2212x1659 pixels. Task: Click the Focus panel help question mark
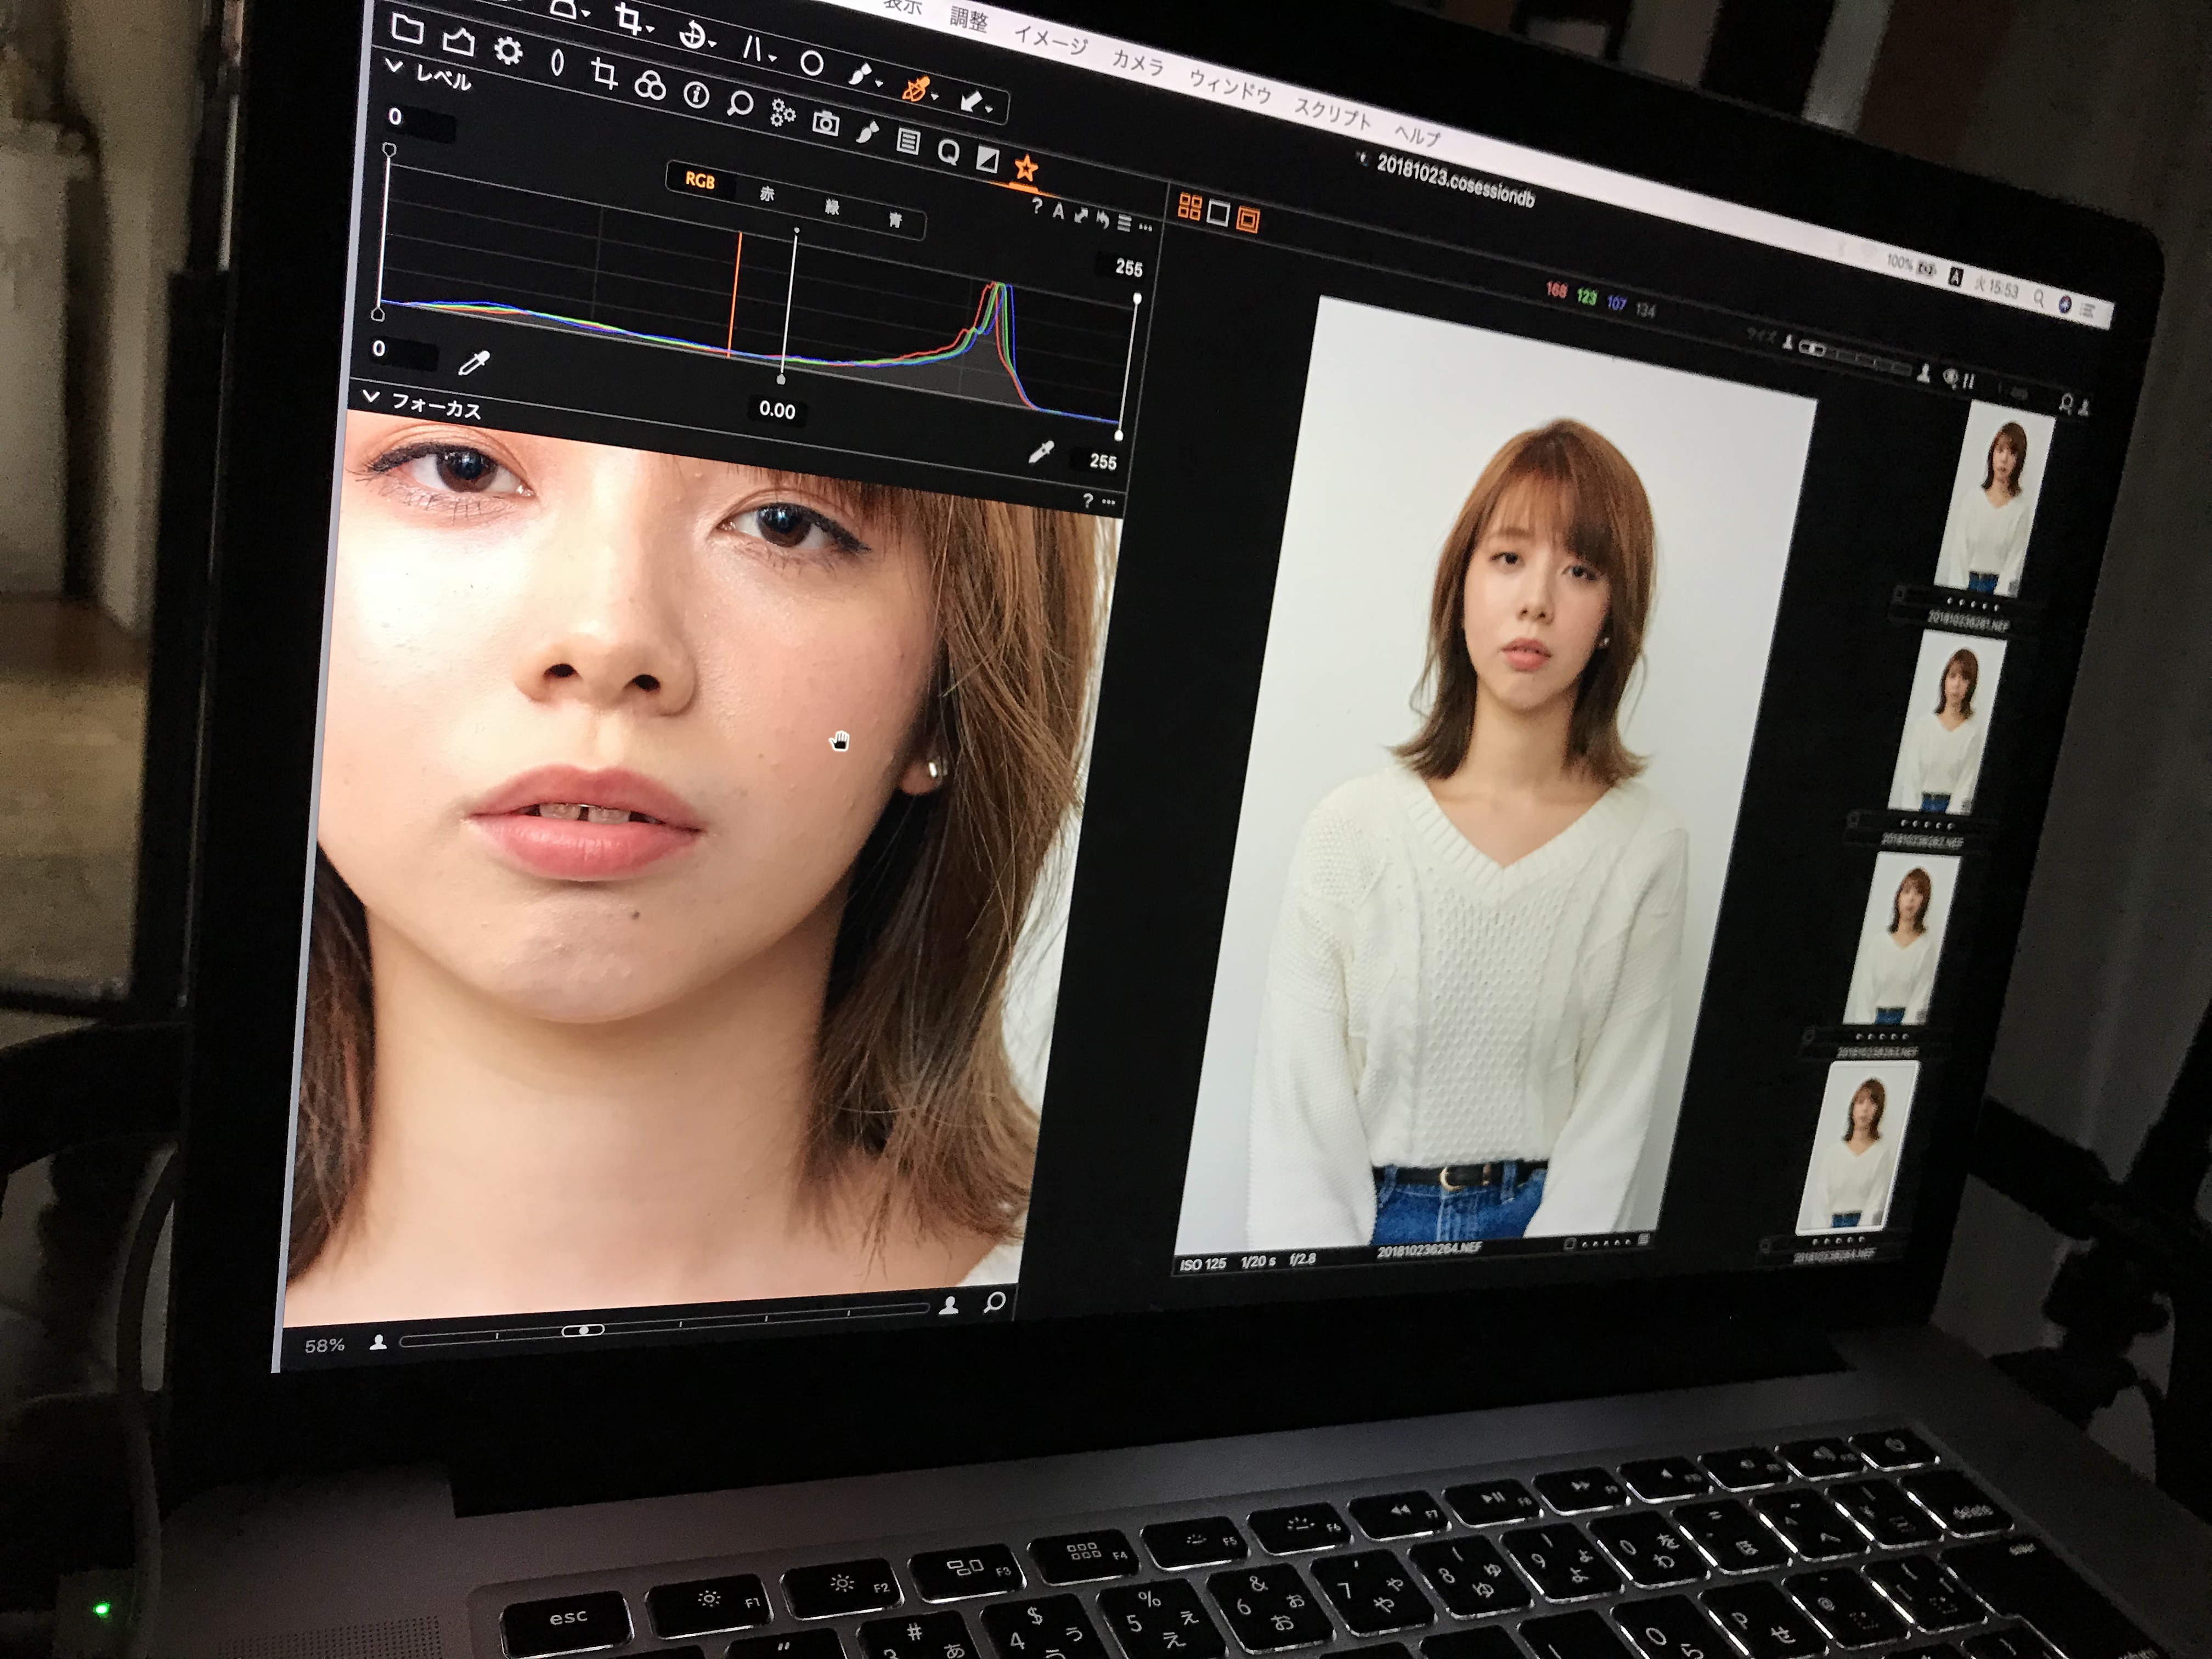pos(1088,500)
